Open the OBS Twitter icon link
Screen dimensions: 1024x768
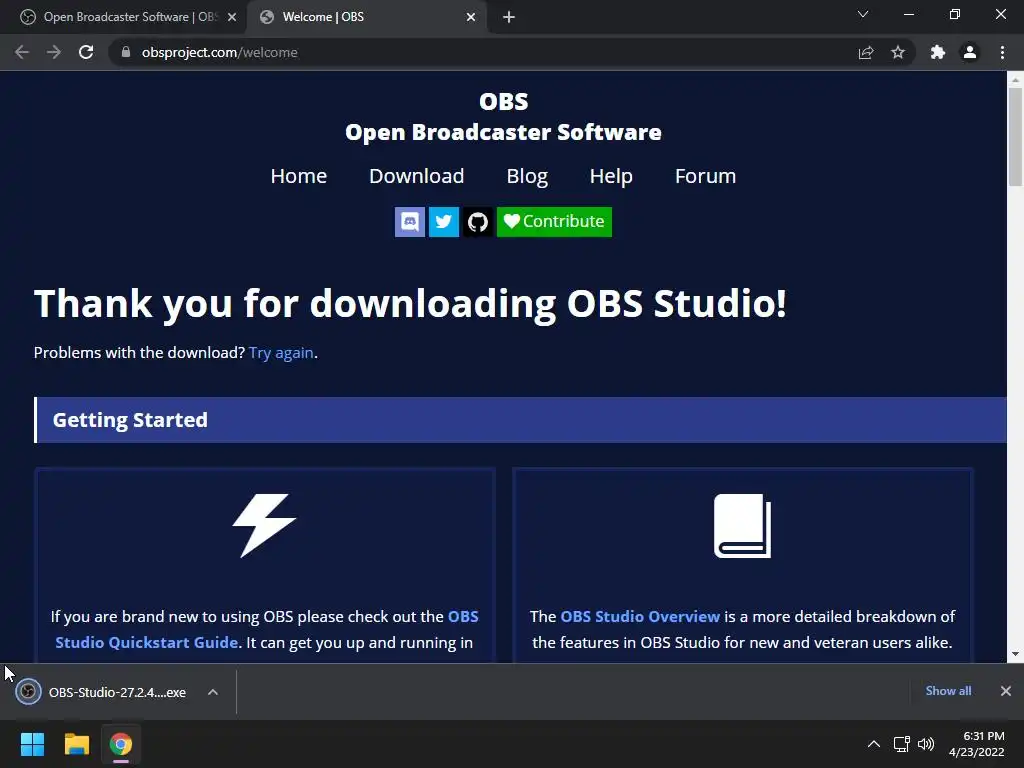(443, 222)
